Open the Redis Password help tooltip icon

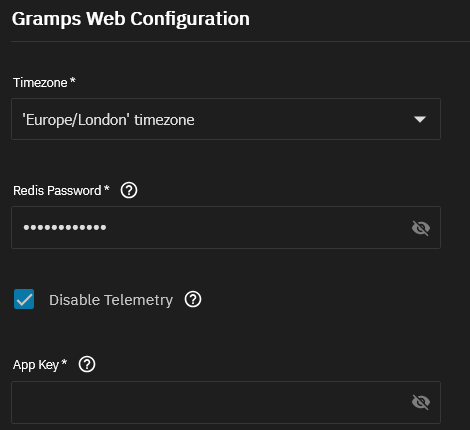(x=129, y=191)
